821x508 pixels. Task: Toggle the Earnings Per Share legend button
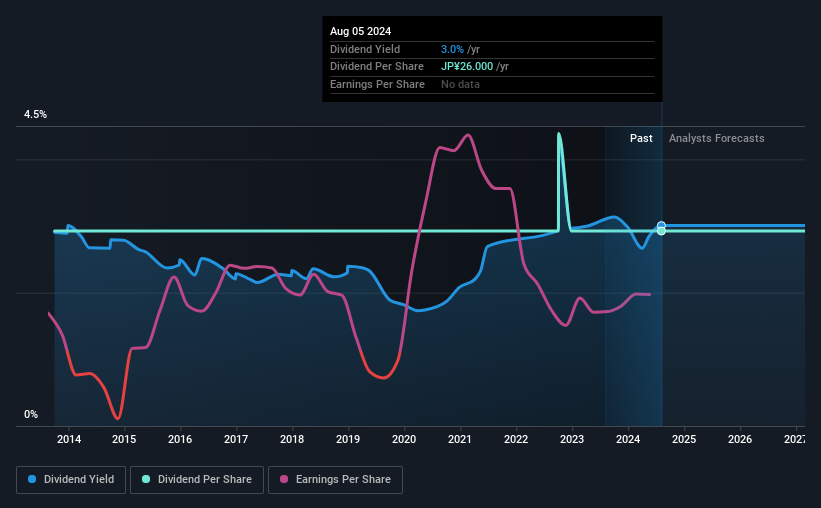pyautogui.click(x=335, y=480)
